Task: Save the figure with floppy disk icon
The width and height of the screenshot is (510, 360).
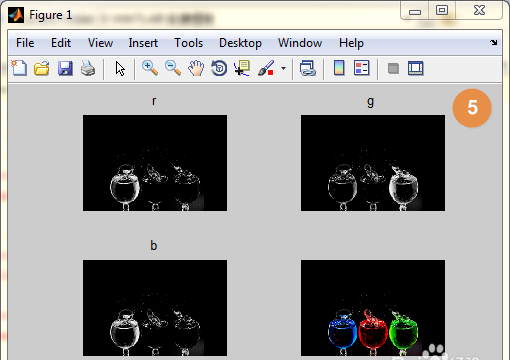Action: pos(65,68)
